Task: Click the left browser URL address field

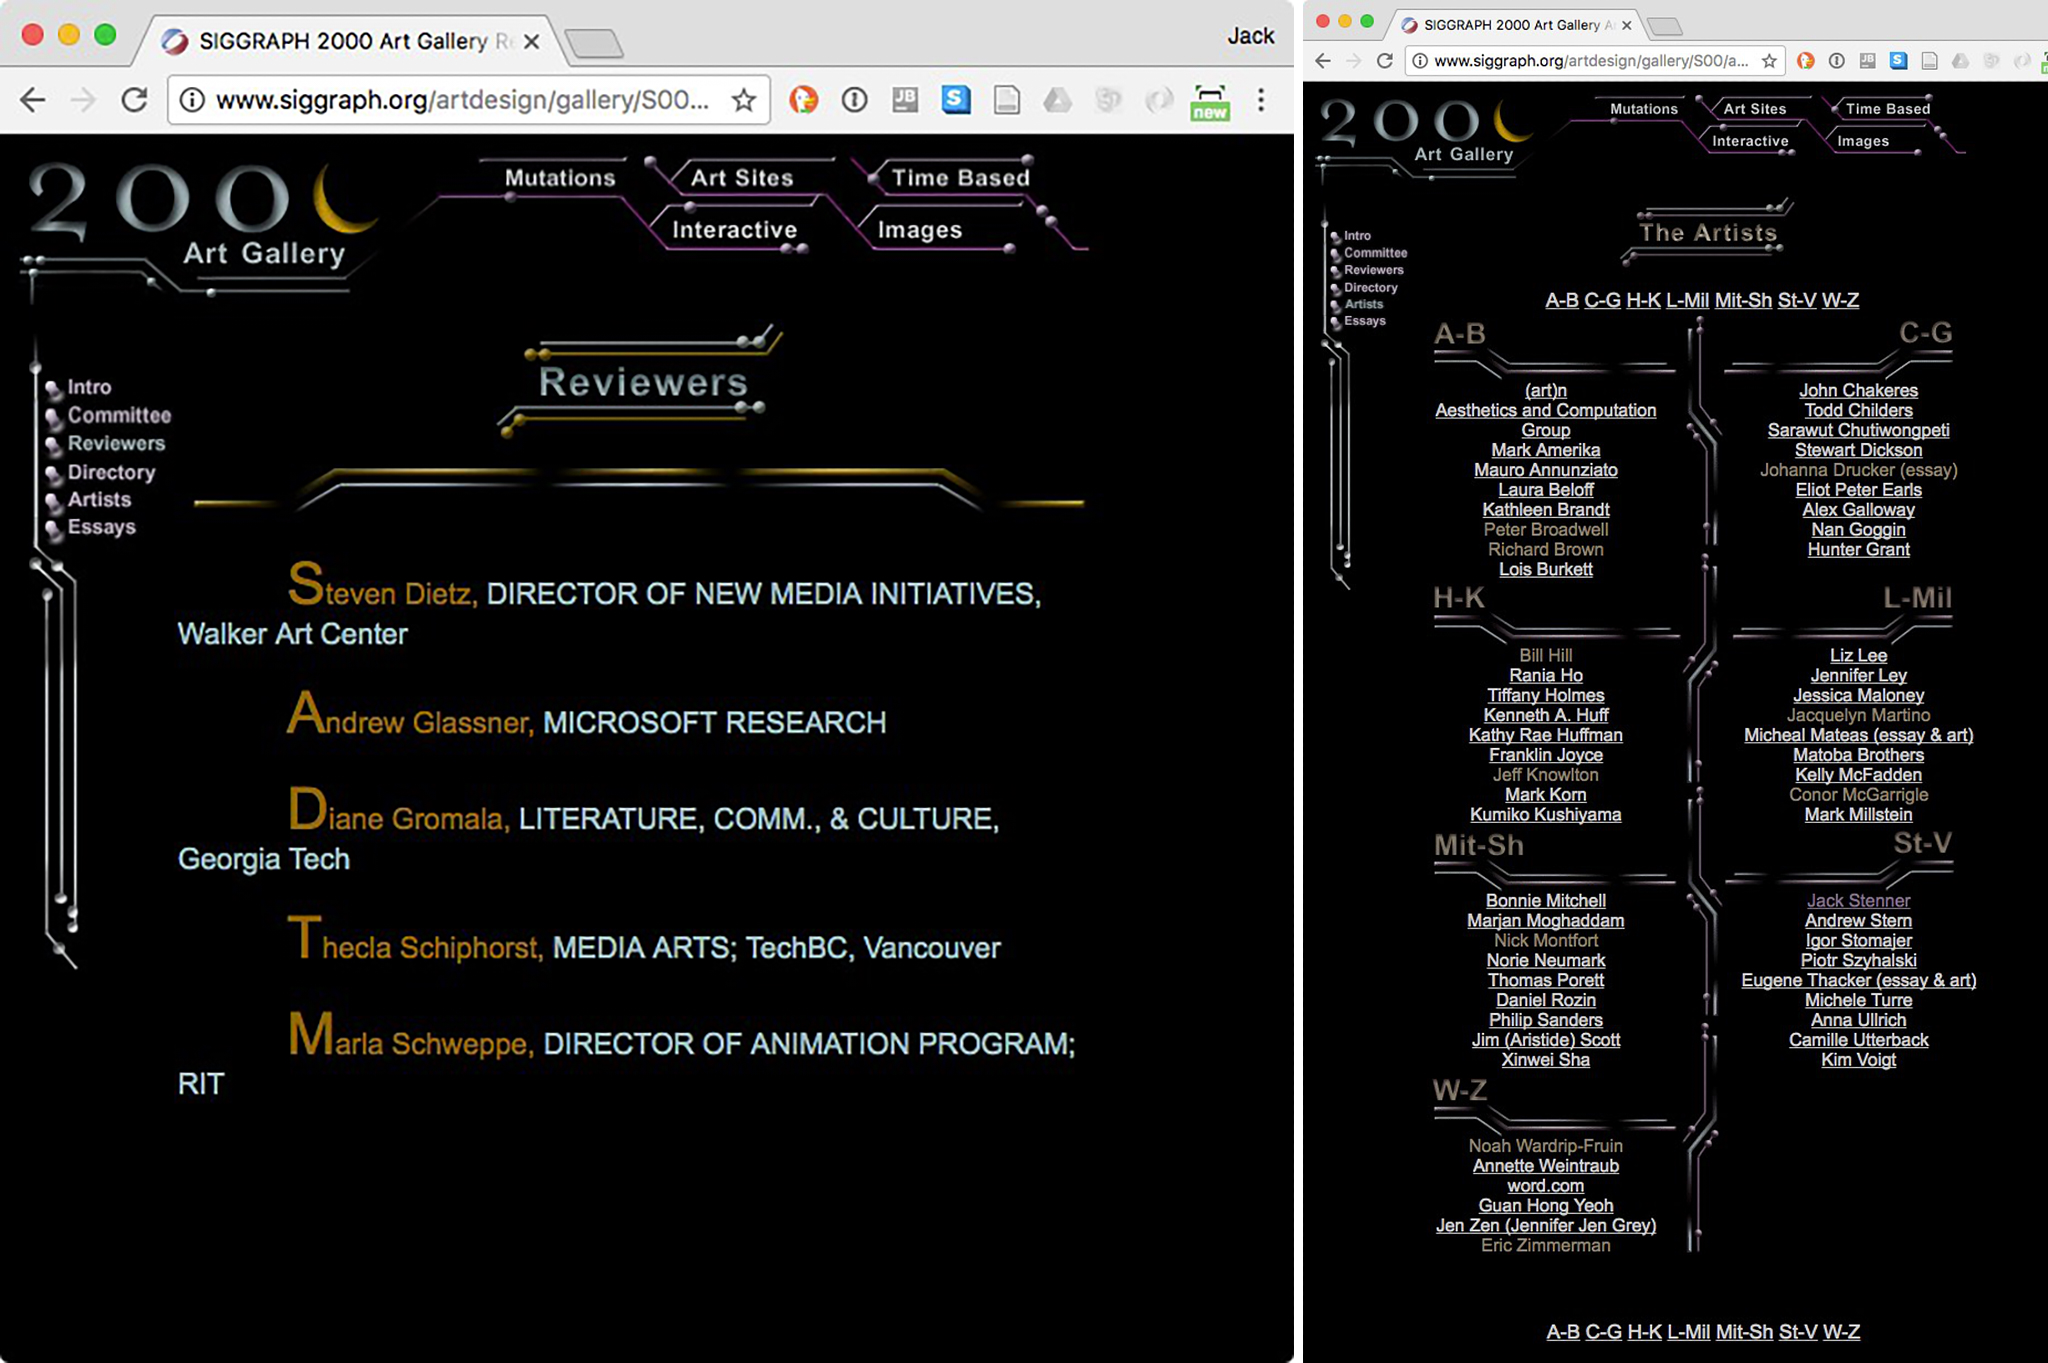Action: (x=460, y=100)
